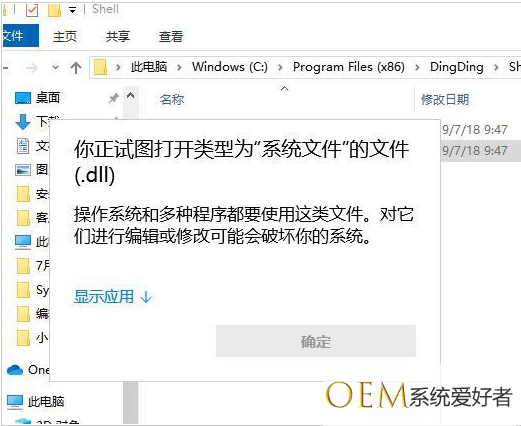Open the quick access toolbar dropdown arrow
This screenshot has width=521, height=426.
72,11
